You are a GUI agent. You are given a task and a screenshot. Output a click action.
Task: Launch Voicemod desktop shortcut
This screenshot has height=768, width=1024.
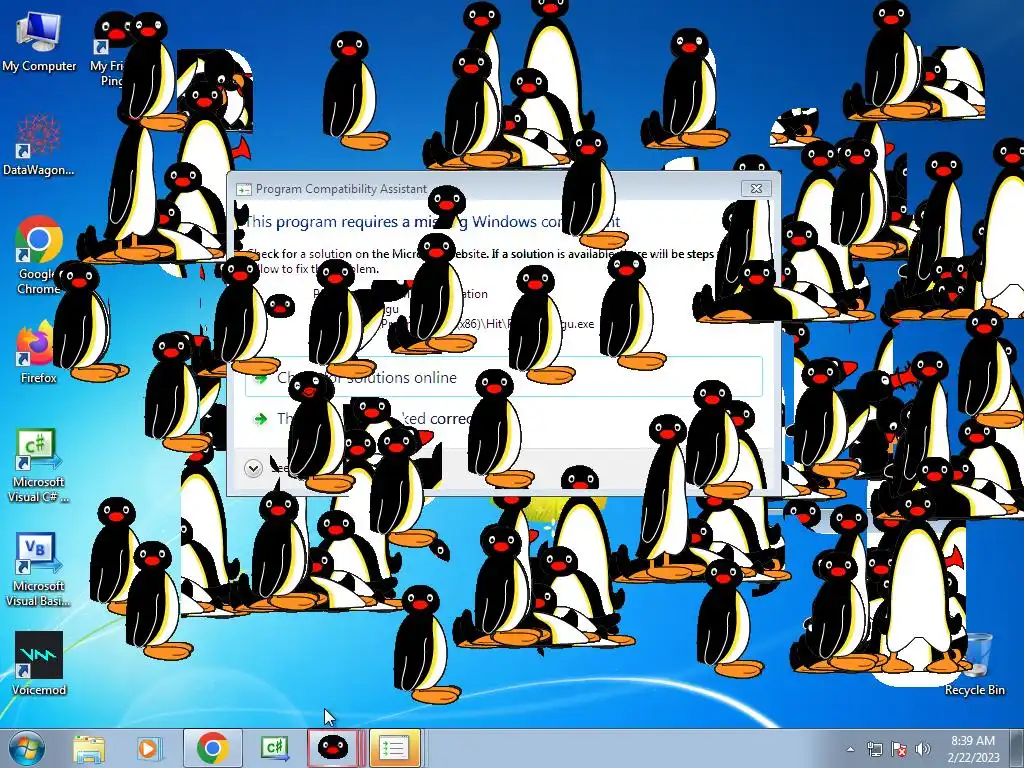[x=39, y=663]
